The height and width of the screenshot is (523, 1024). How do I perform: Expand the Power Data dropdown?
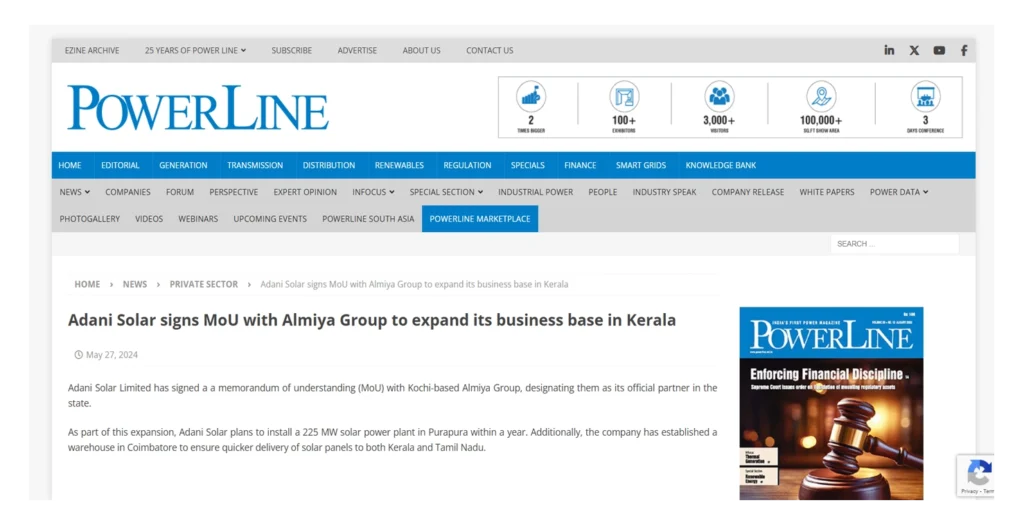(x=898, y=192)
